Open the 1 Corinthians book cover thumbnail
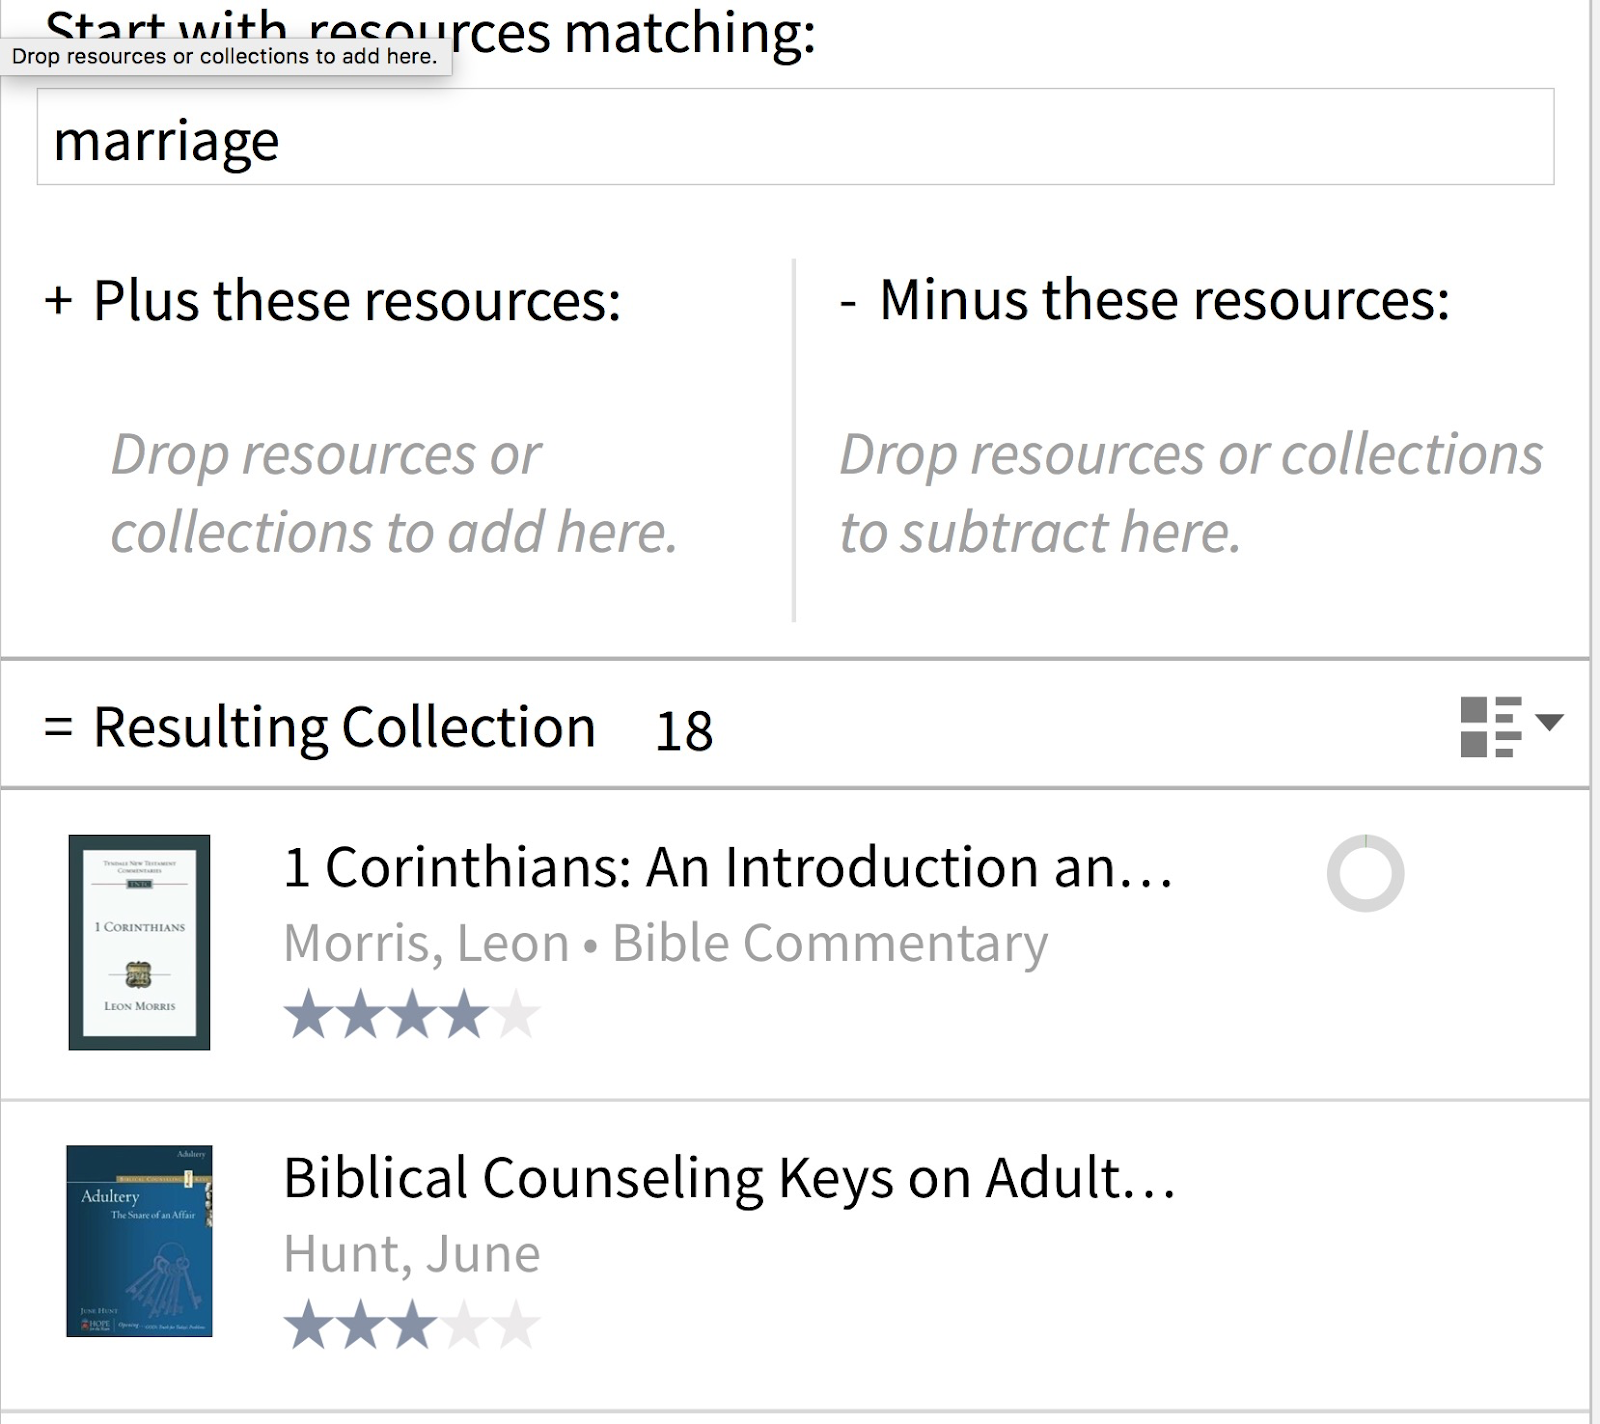The height and width of the screenshot is (1424, 1600). pos(139,942)
